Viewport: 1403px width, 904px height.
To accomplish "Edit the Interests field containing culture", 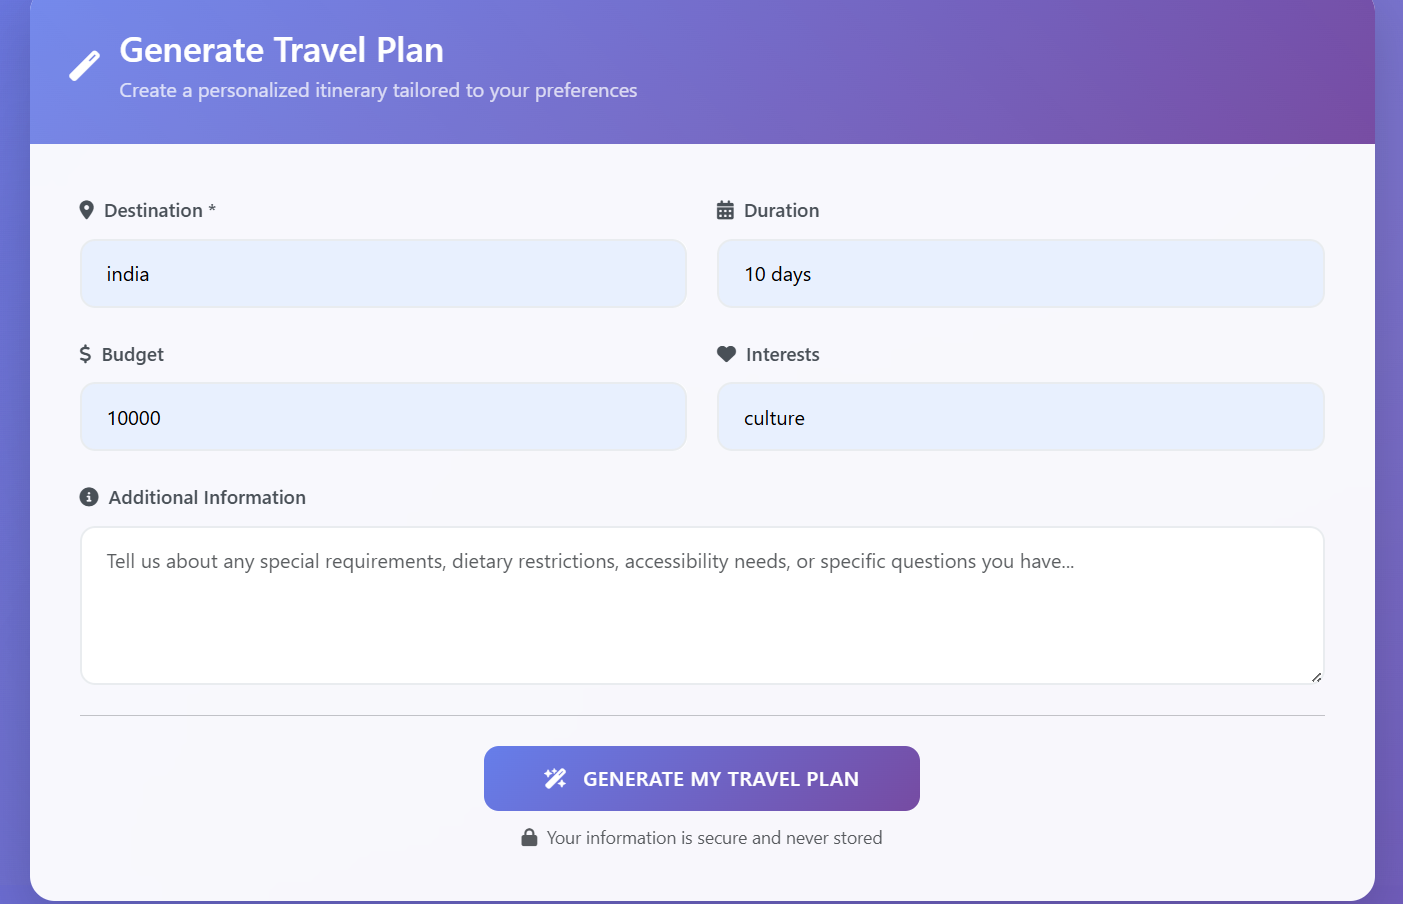I will (1020, 417).
